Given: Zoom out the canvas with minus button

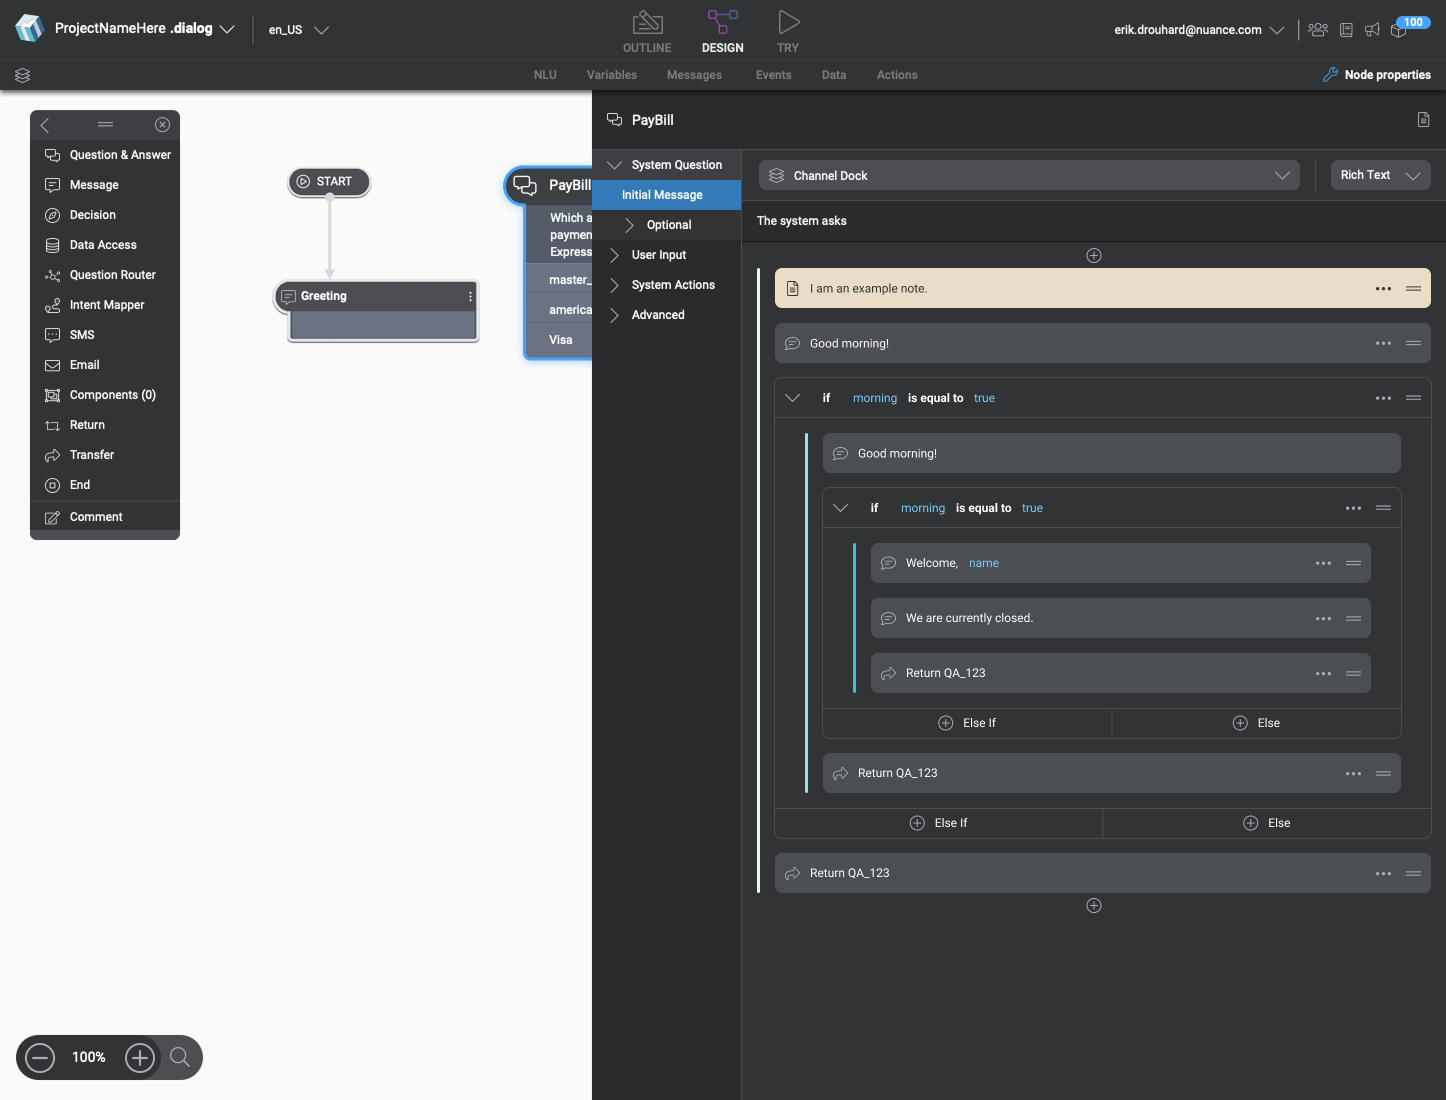Looking at the screenshot, I should 40,1057.
